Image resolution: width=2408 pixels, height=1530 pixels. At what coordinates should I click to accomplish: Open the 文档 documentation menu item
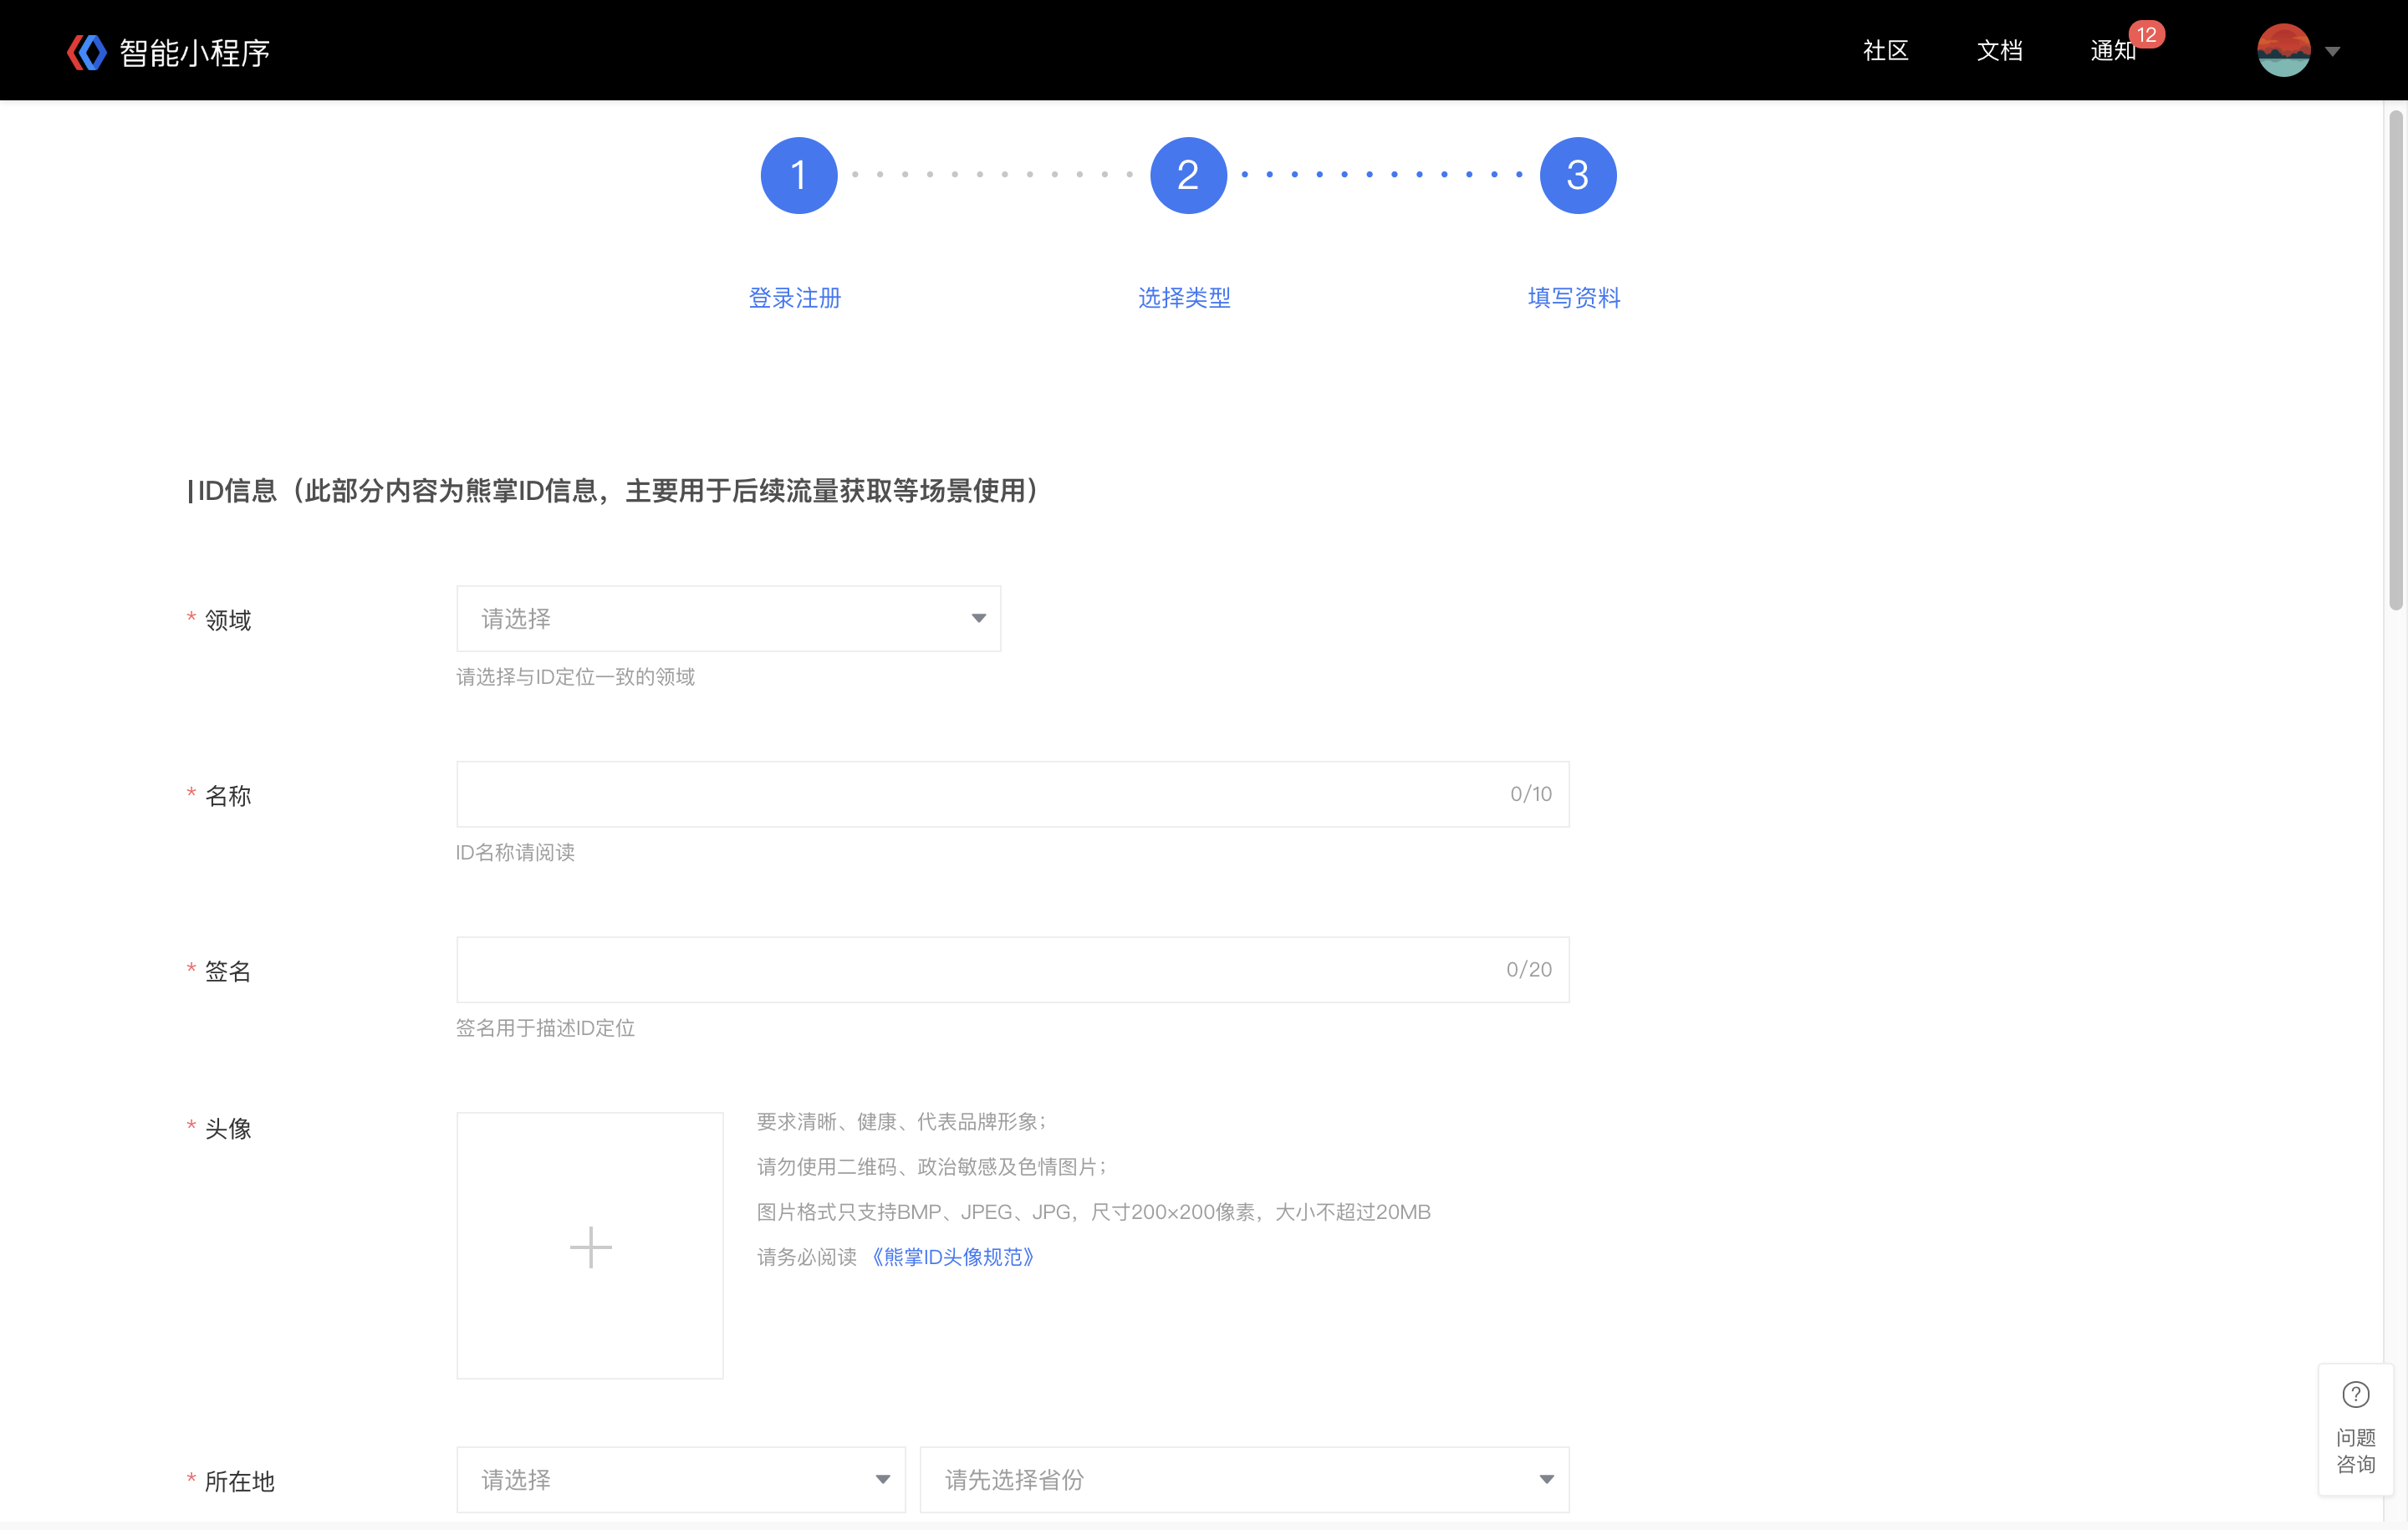pos(2000,51)
